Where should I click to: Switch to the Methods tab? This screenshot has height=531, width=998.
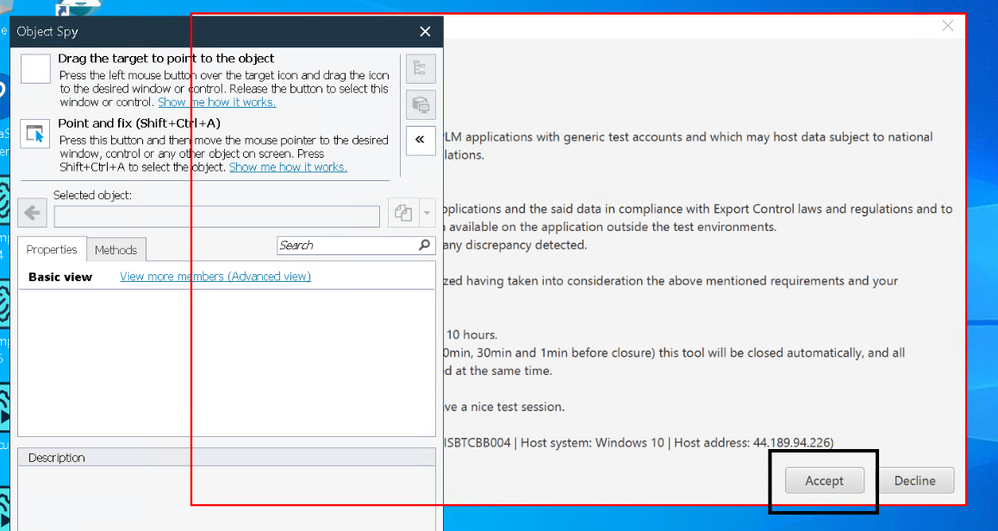[x=116, y=250]
